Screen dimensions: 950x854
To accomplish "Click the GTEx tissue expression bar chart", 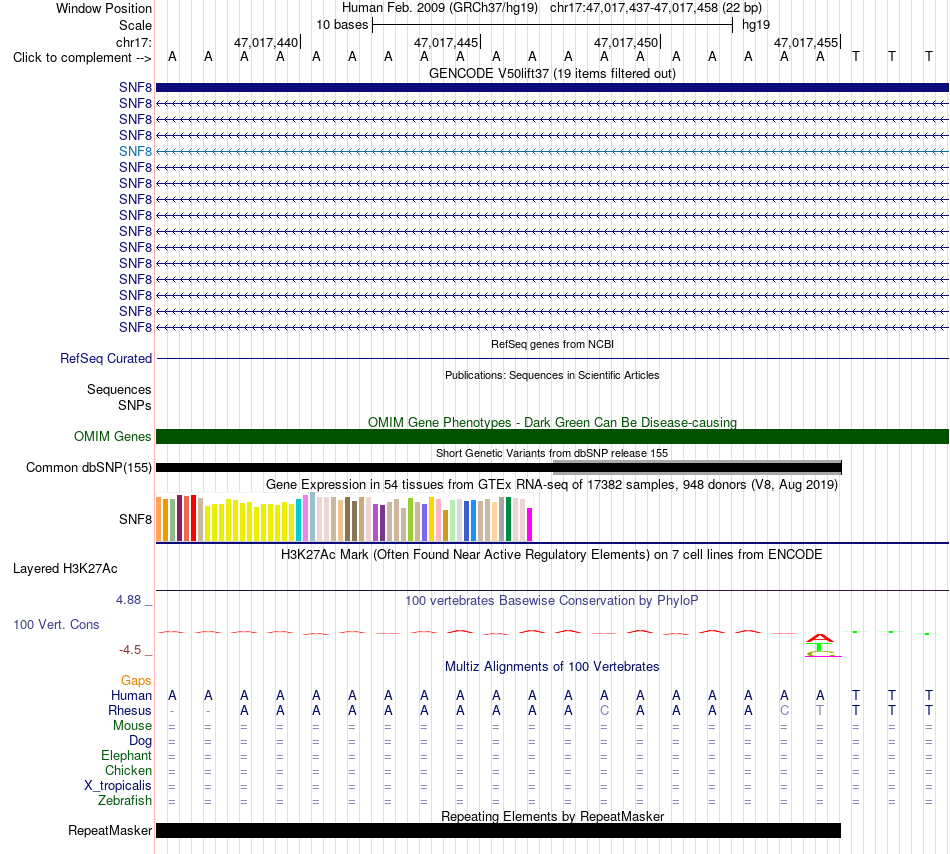I will [x=344, y=517].
